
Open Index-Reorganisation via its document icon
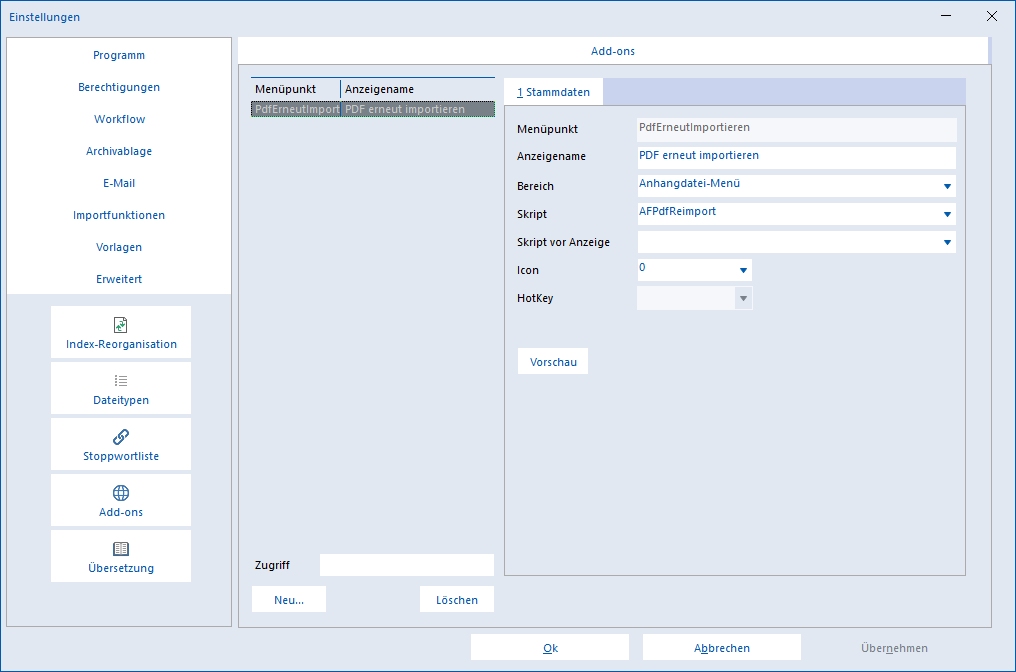pyautogui.click(x=121, y=325)
